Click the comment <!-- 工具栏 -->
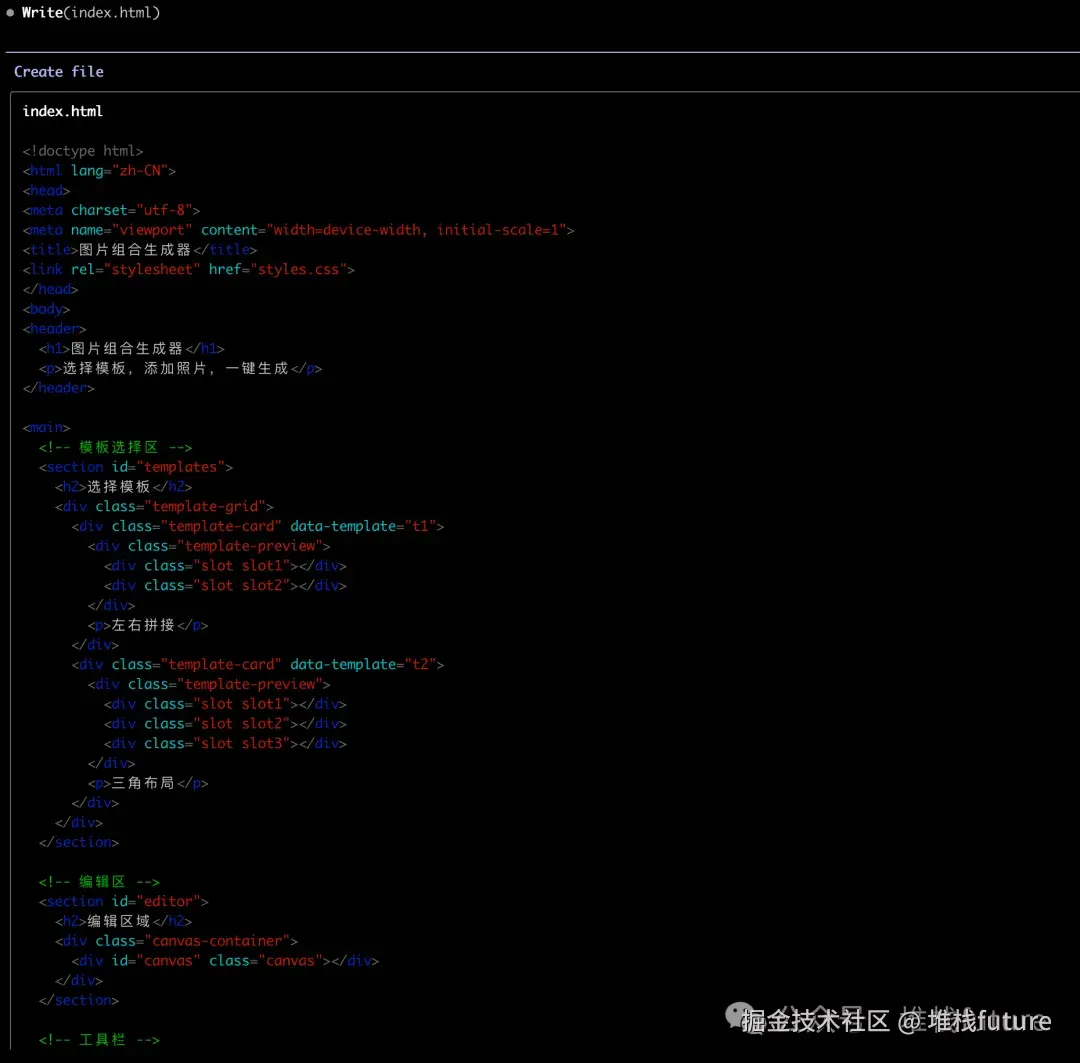Viewport: 1080px width, 1063px height. coord(99,1040)
